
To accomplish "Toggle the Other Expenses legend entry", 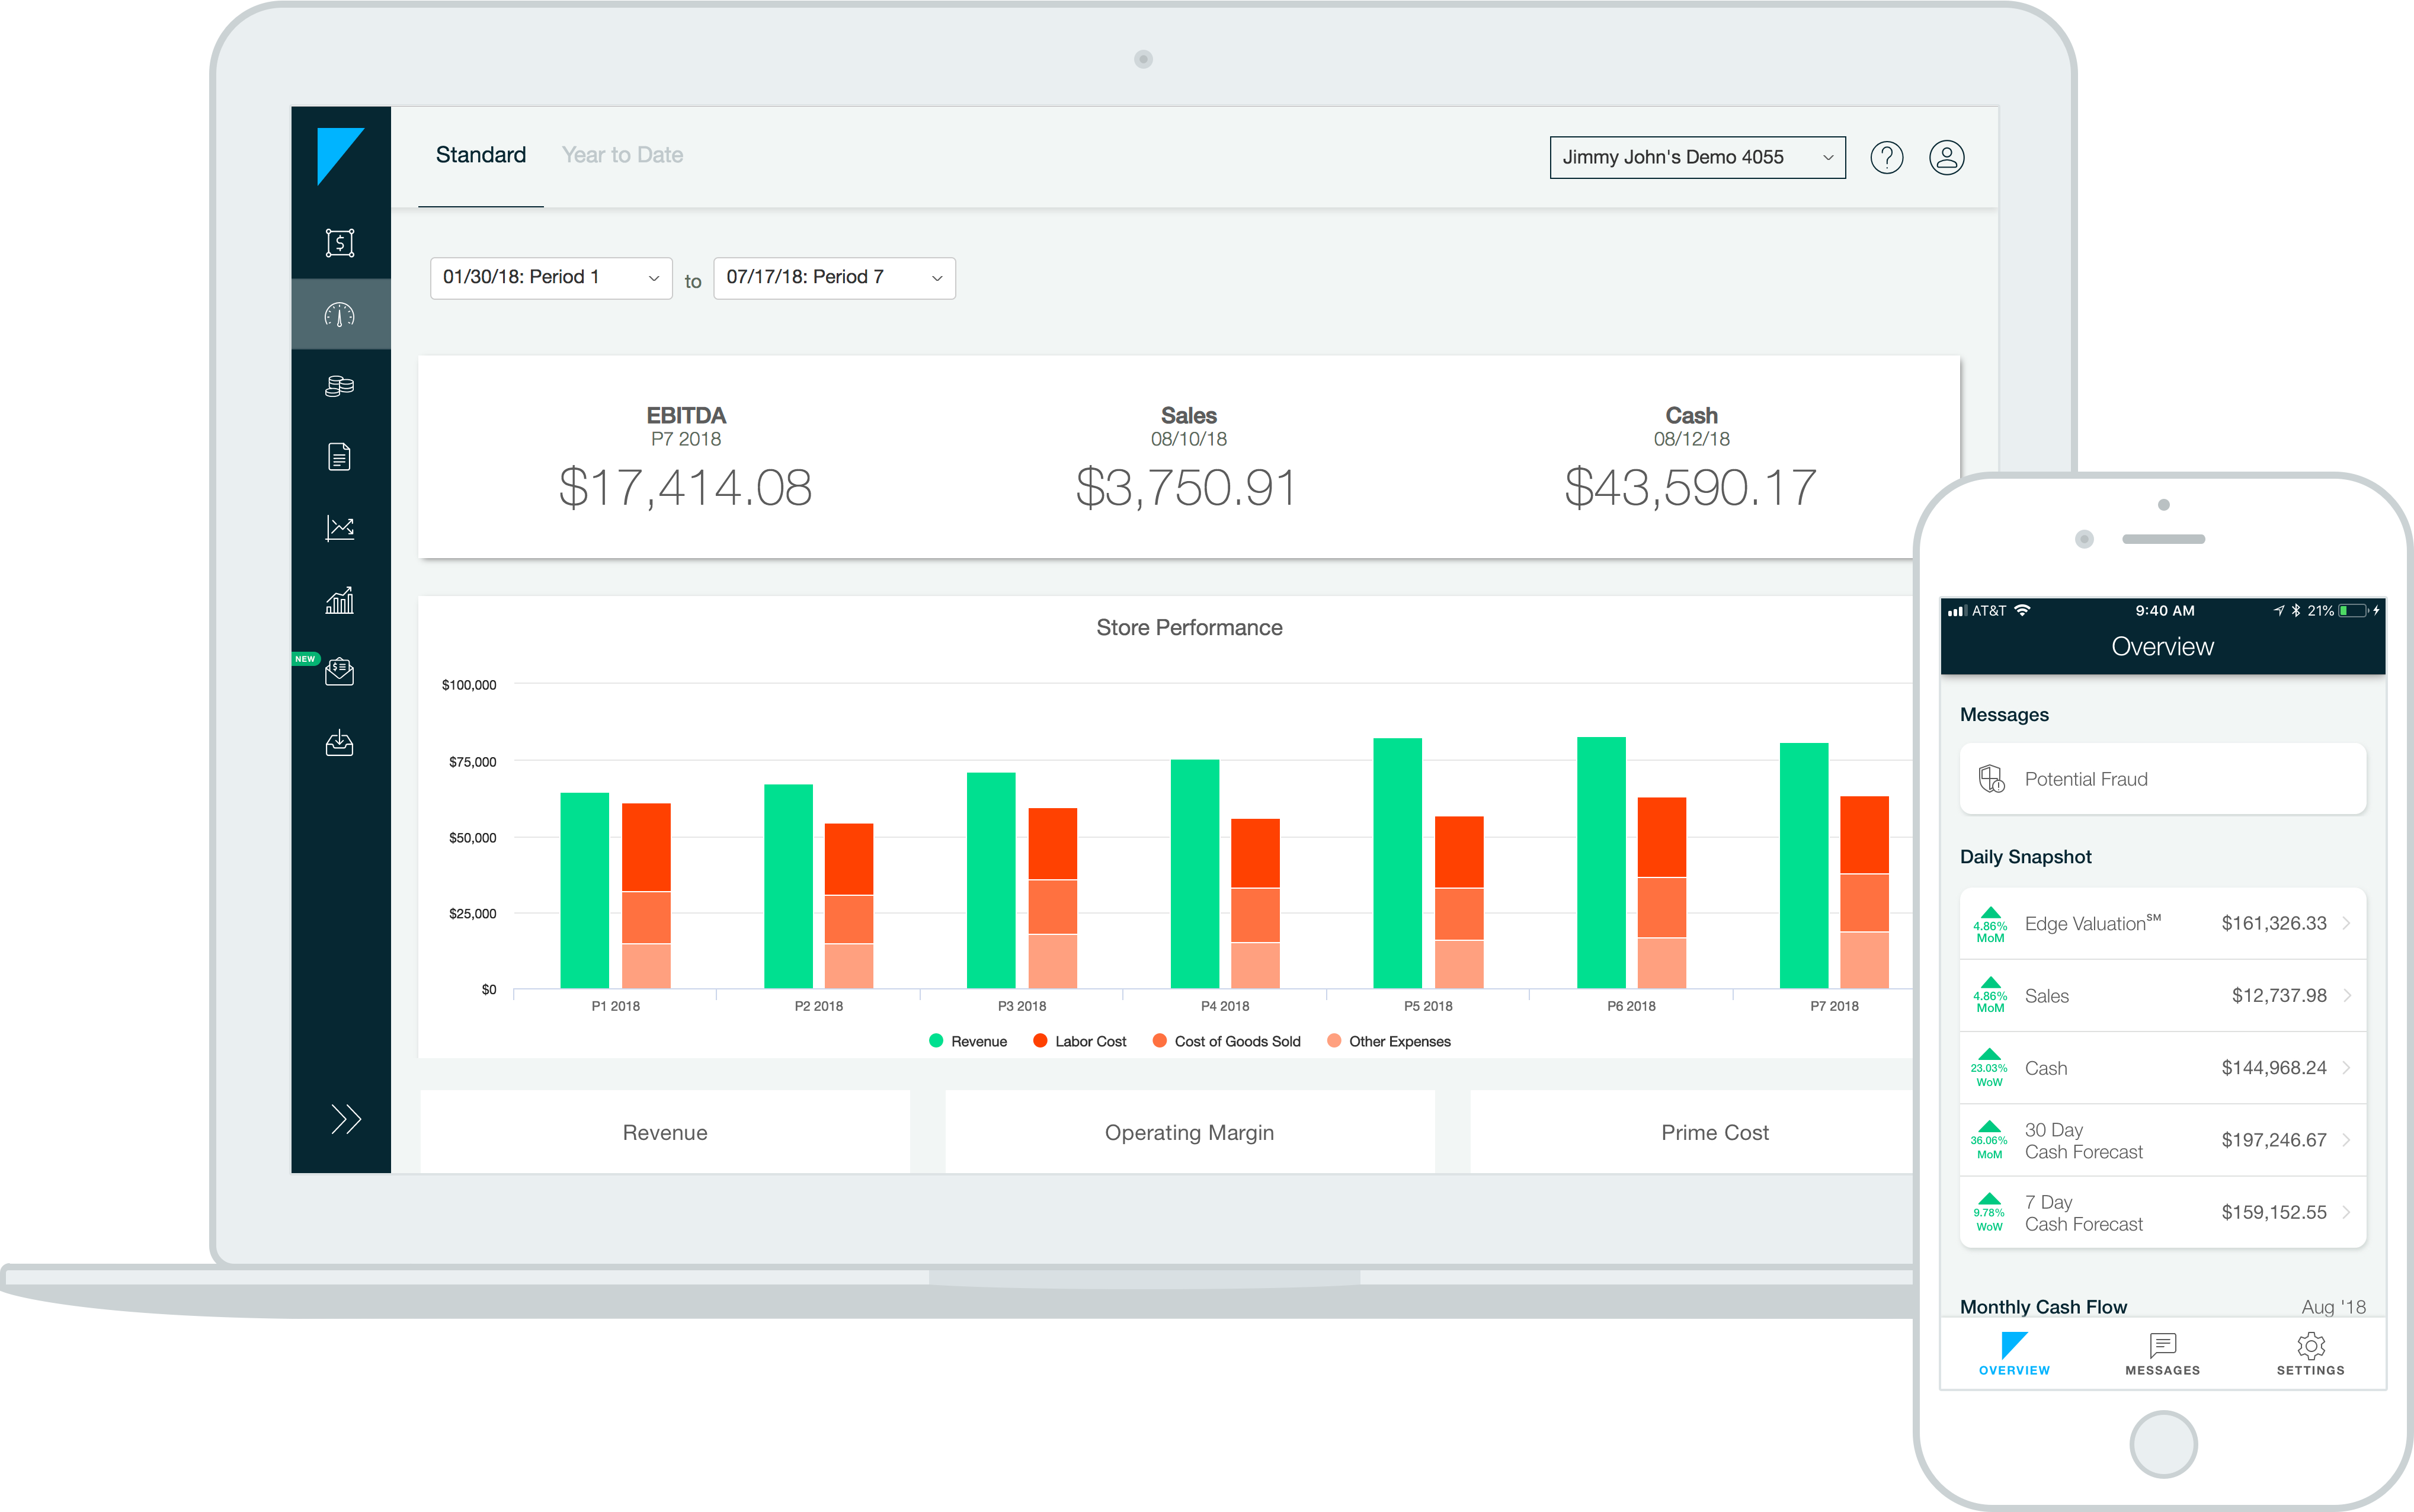I will 1388,1041.
